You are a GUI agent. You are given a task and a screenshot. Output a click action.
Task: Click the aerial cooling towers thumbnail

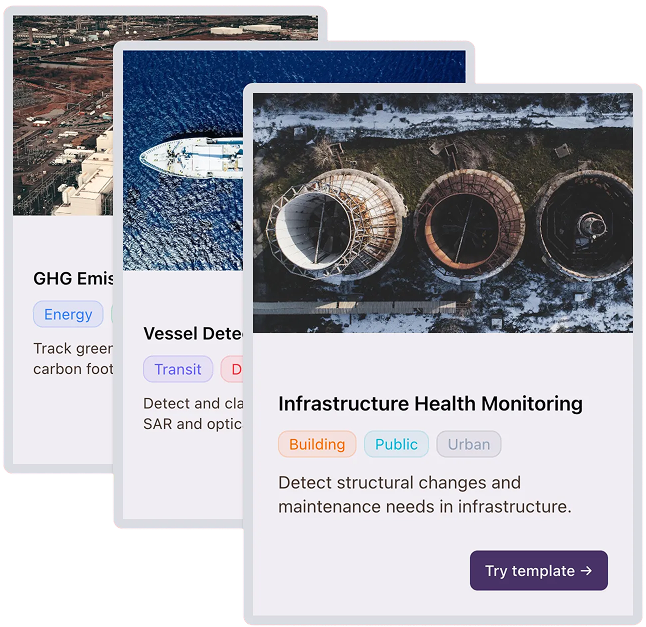pos(443,213)
